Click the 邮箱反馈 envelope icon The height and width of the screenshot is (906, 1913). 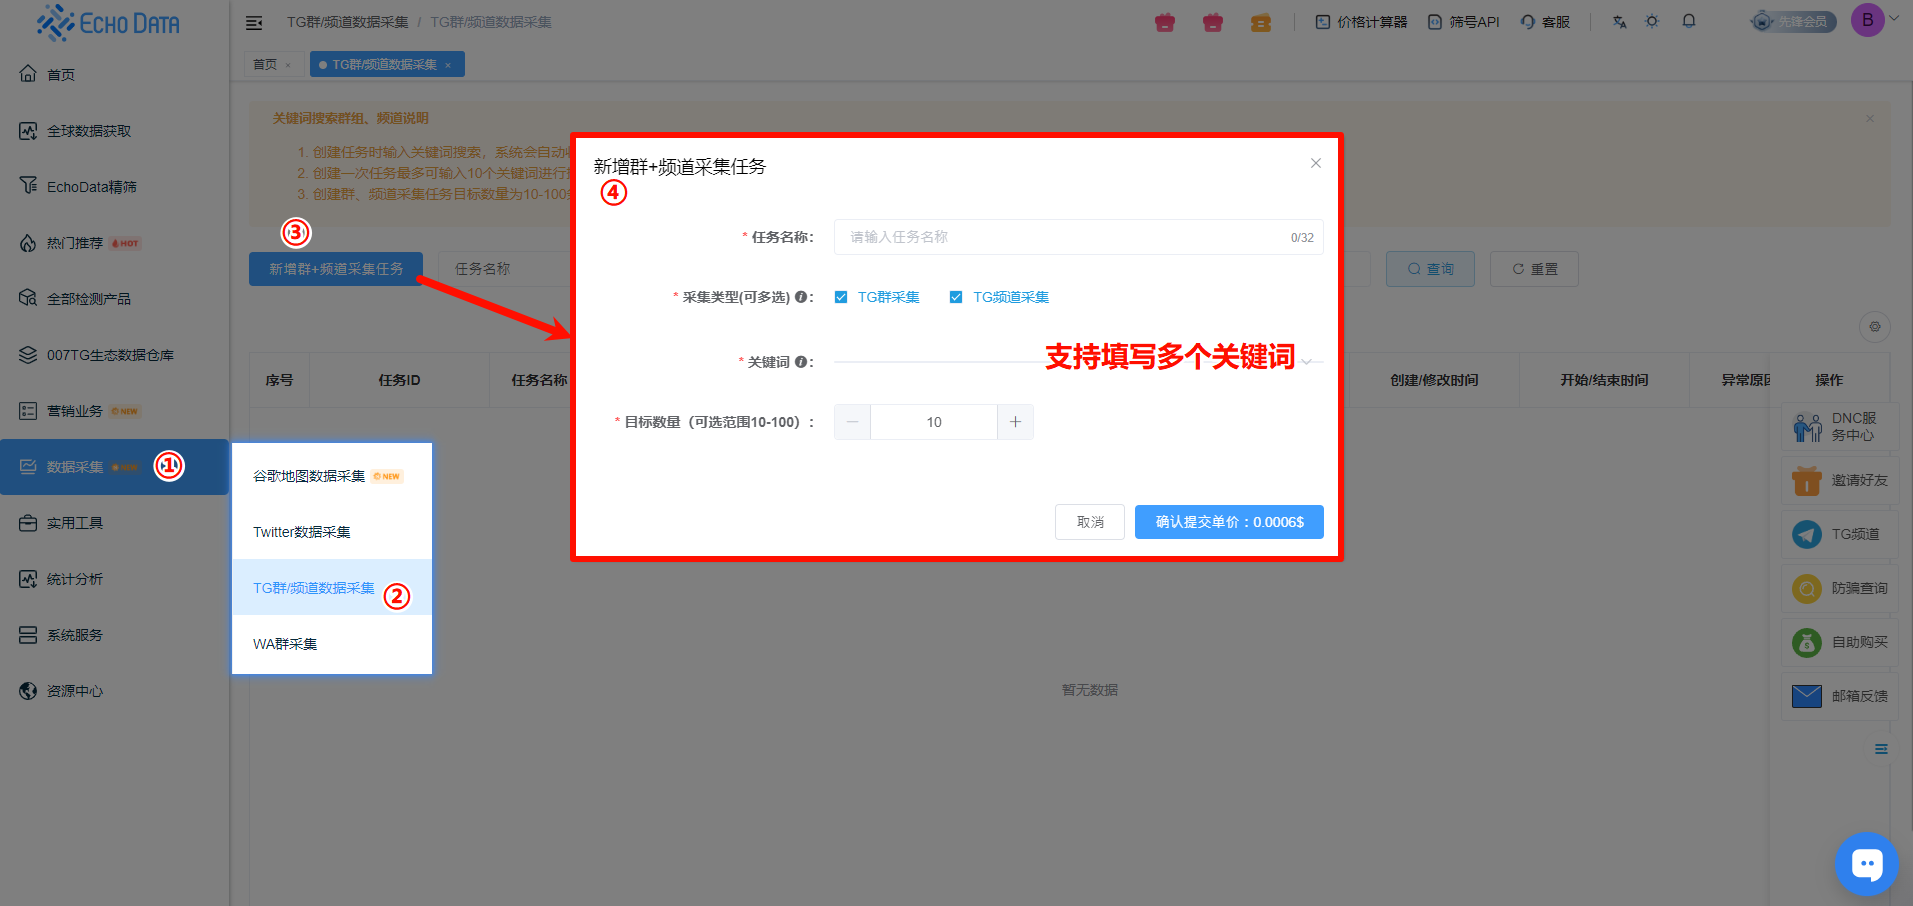(x=1807, y=696)
